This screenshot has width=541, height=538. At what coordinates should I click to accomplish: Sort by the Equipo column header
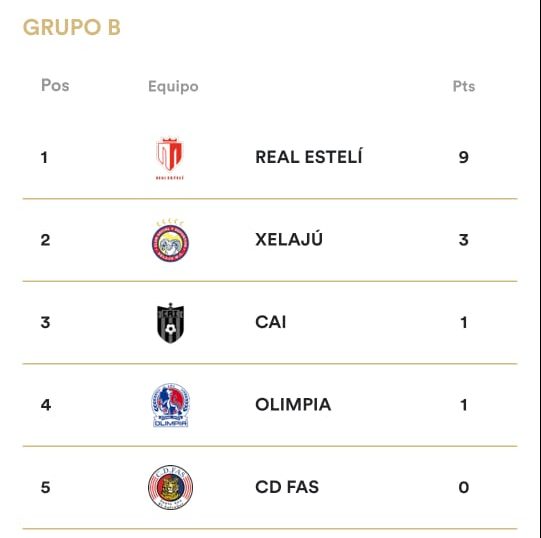173,86
